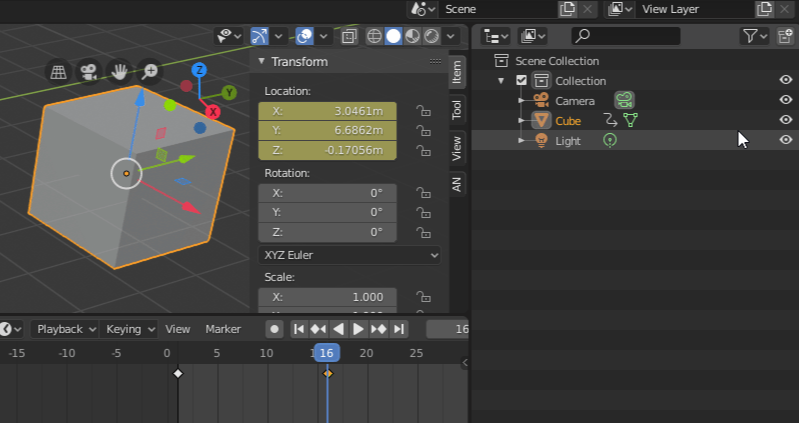Open the timeline Playback menu
The width and height of the screenshot is (799, 423).
click(65, 329)
